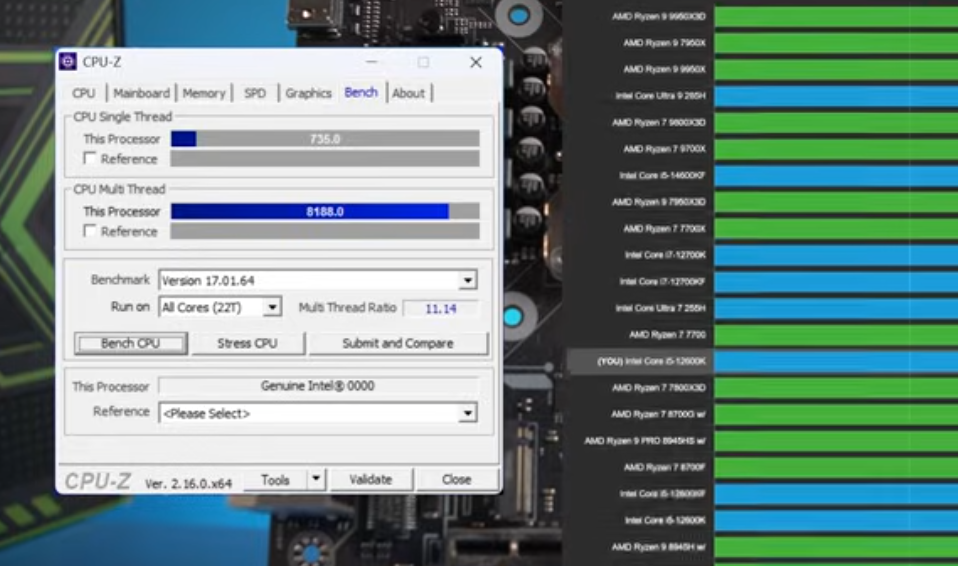
Task: Switch to the CPU tab
Action: point(84,94)
